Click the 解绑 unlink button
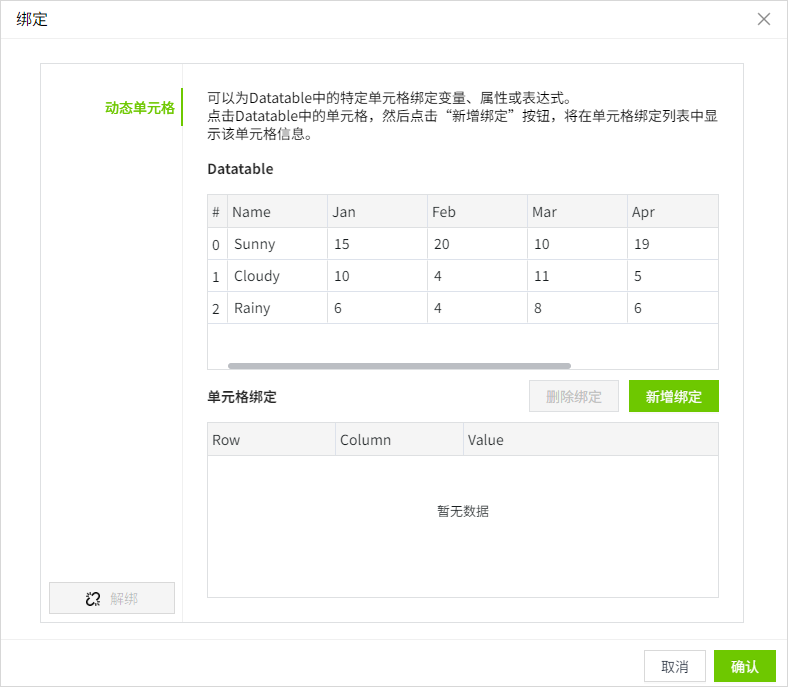The image size is (788, 687). coord(112,598)
